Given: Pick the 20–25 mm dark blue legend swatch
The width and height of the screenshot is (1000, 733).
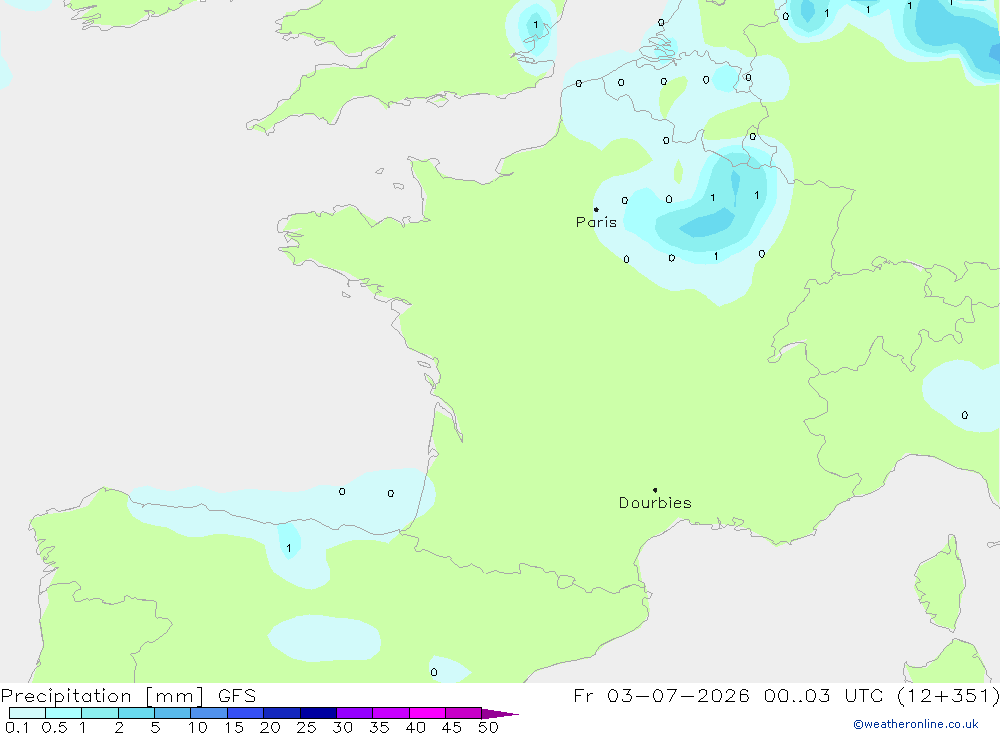Looking at the screenshot, I should coord(281,713).
